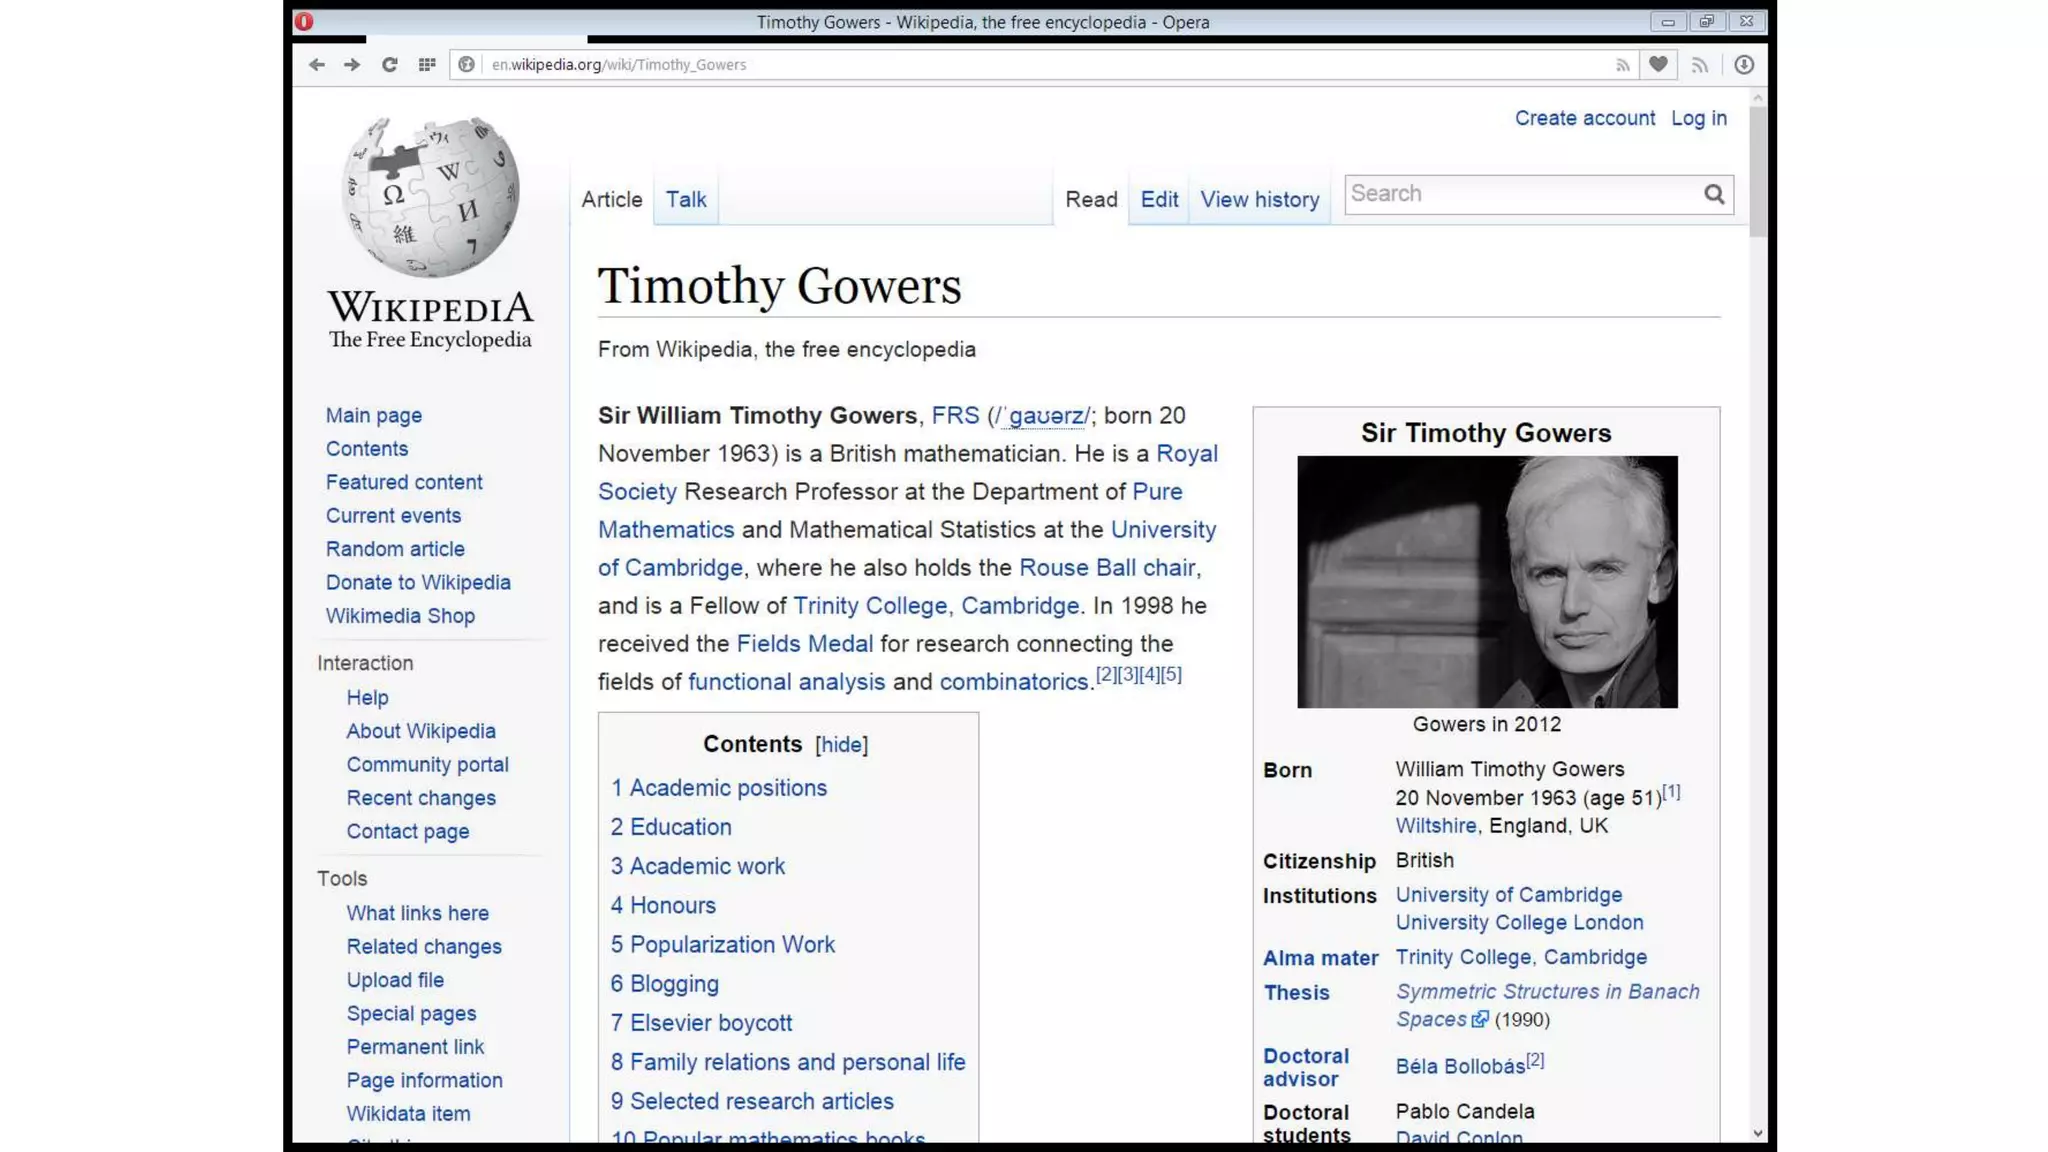Click the Fields Medal link
Viewport: 2048px width, 1152px height.
[x=804, y=644]
